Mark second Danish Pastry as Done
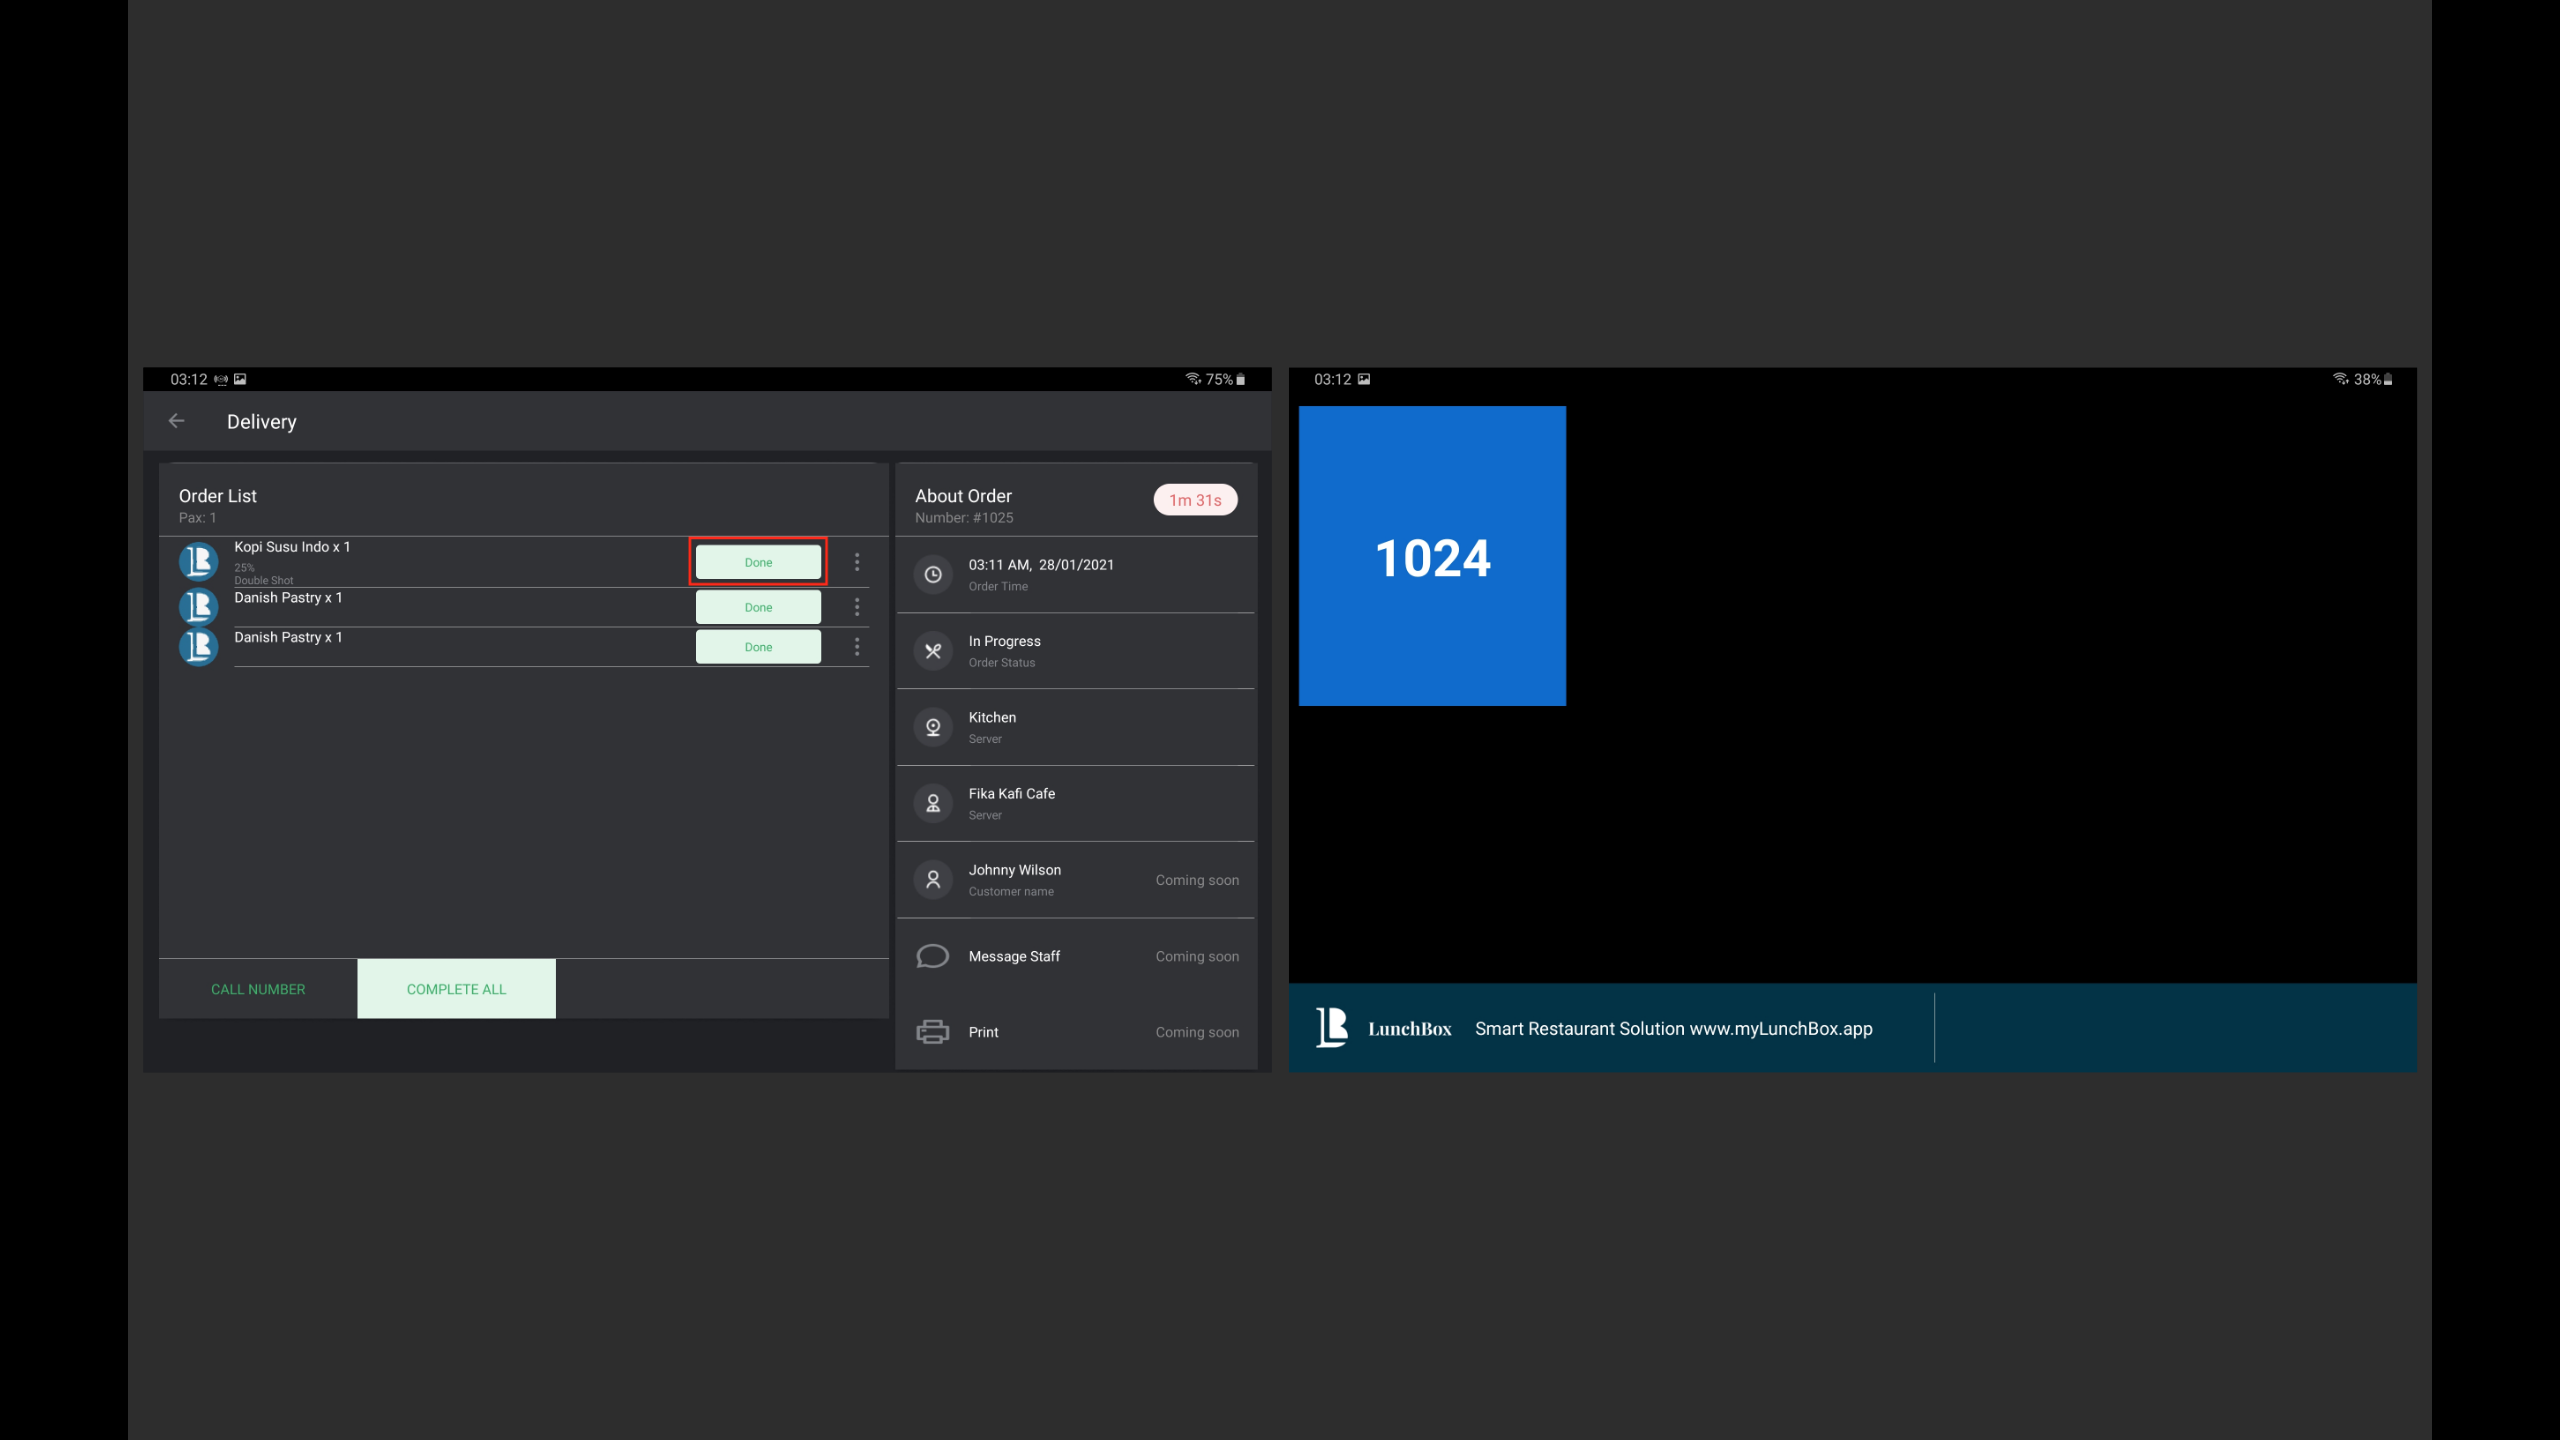Viewport: 2560px width, 1440px height. tap(758, 647)
